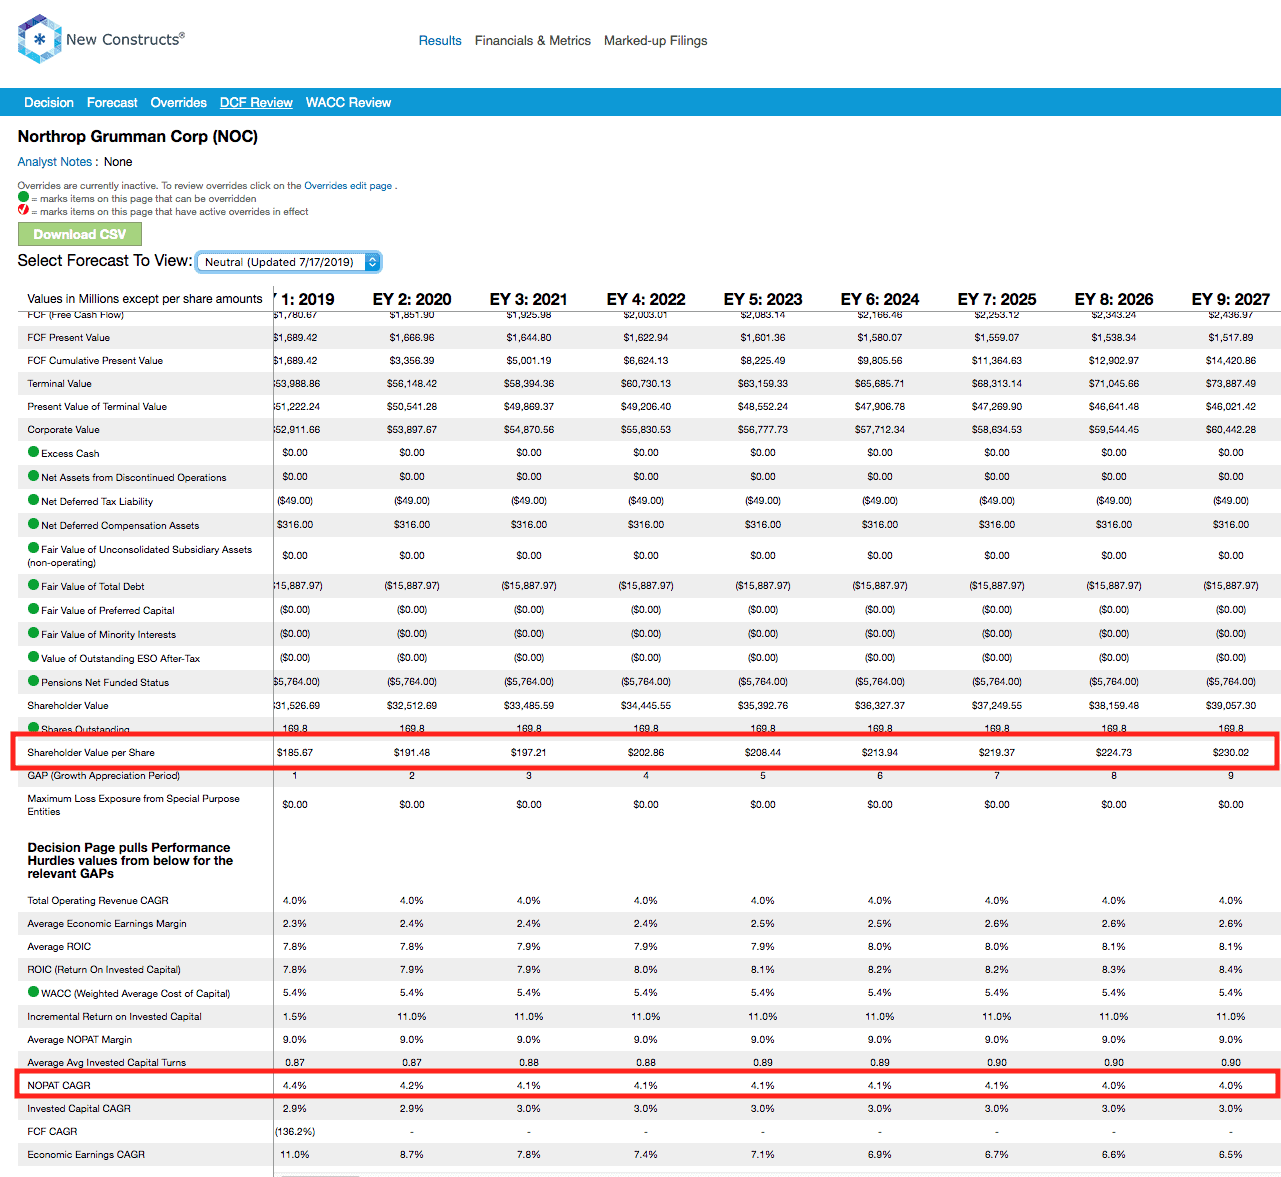
Task: Click Total Operating Revenue CAGR label
Action: pos(98,901)
